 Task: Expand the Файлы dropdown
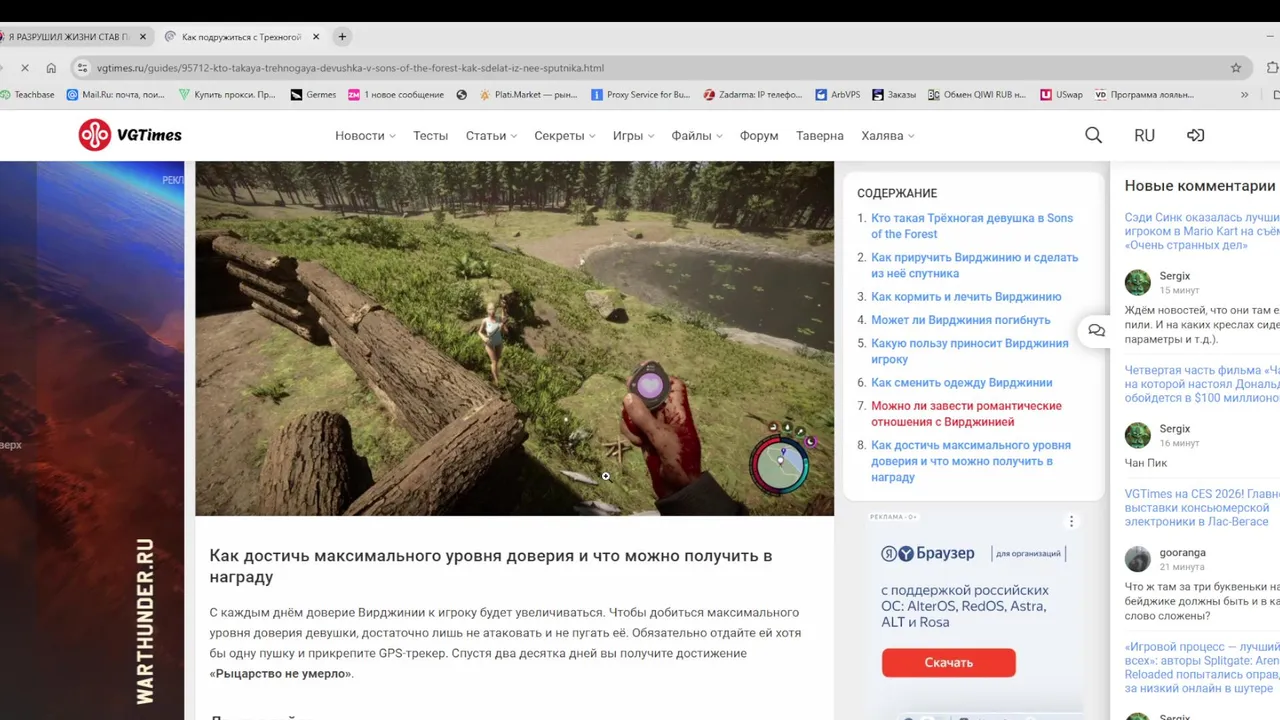696,135
